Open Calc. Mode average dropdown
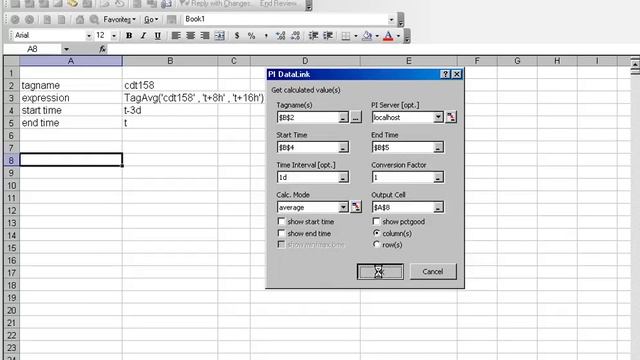 pyautogui.click(x=343, y=207)
